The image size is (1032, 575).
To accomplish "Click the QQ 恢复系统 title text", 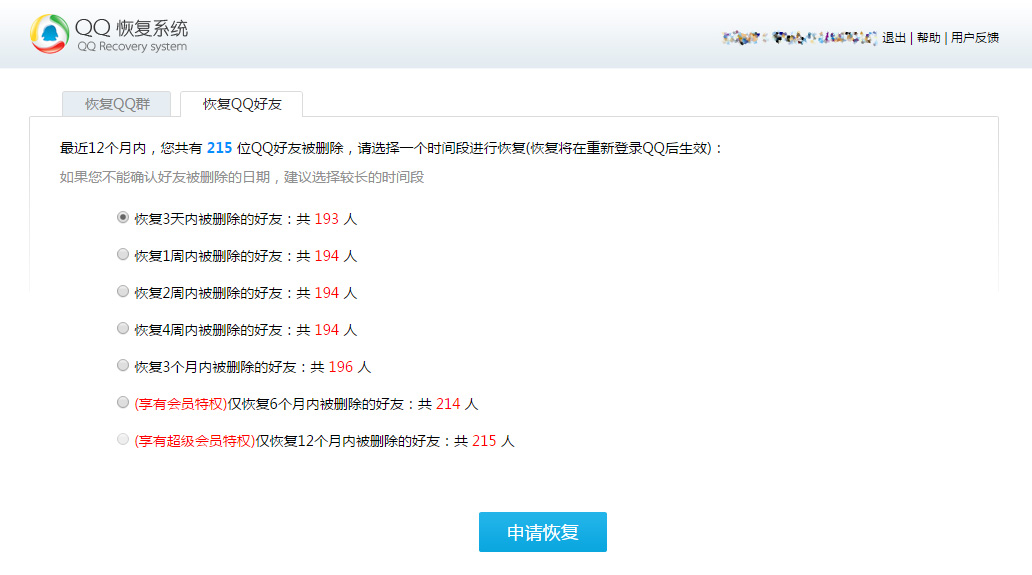I will pyautogui.click(x=132, y=28).
